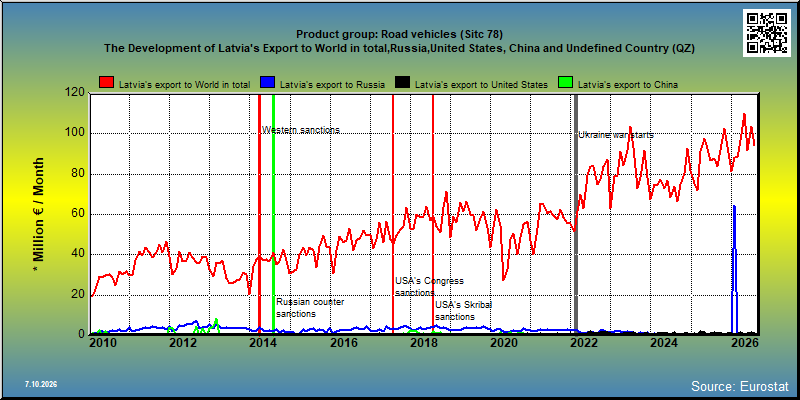Click the x-axis year label 2020
This screenshot has width=800, height=400.
point(504,343)
